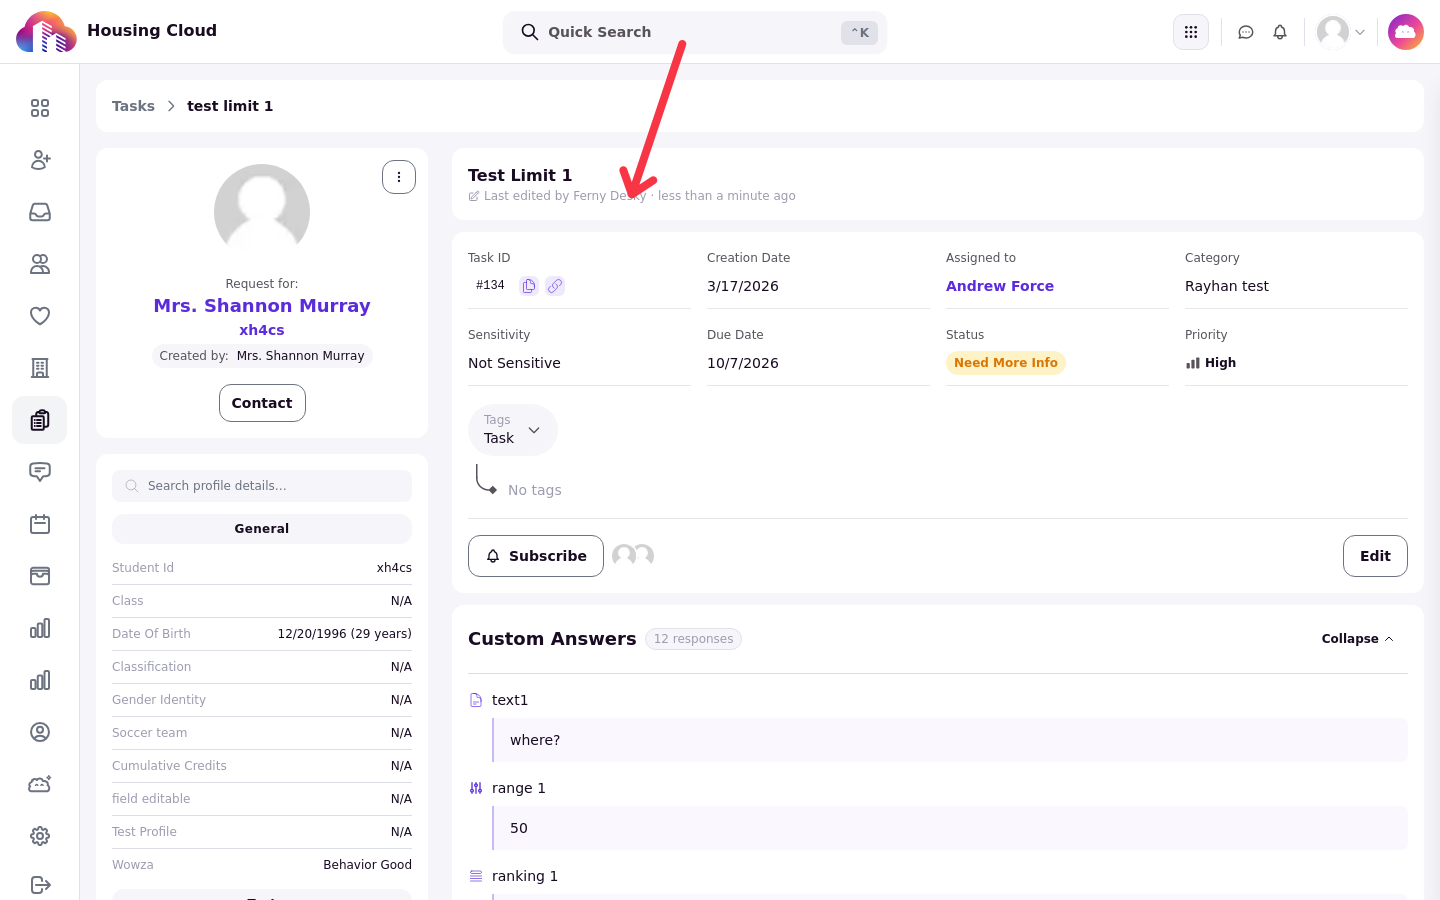Copy the task ID #134
The image size is (1440, 900).
tap(529, 286)
